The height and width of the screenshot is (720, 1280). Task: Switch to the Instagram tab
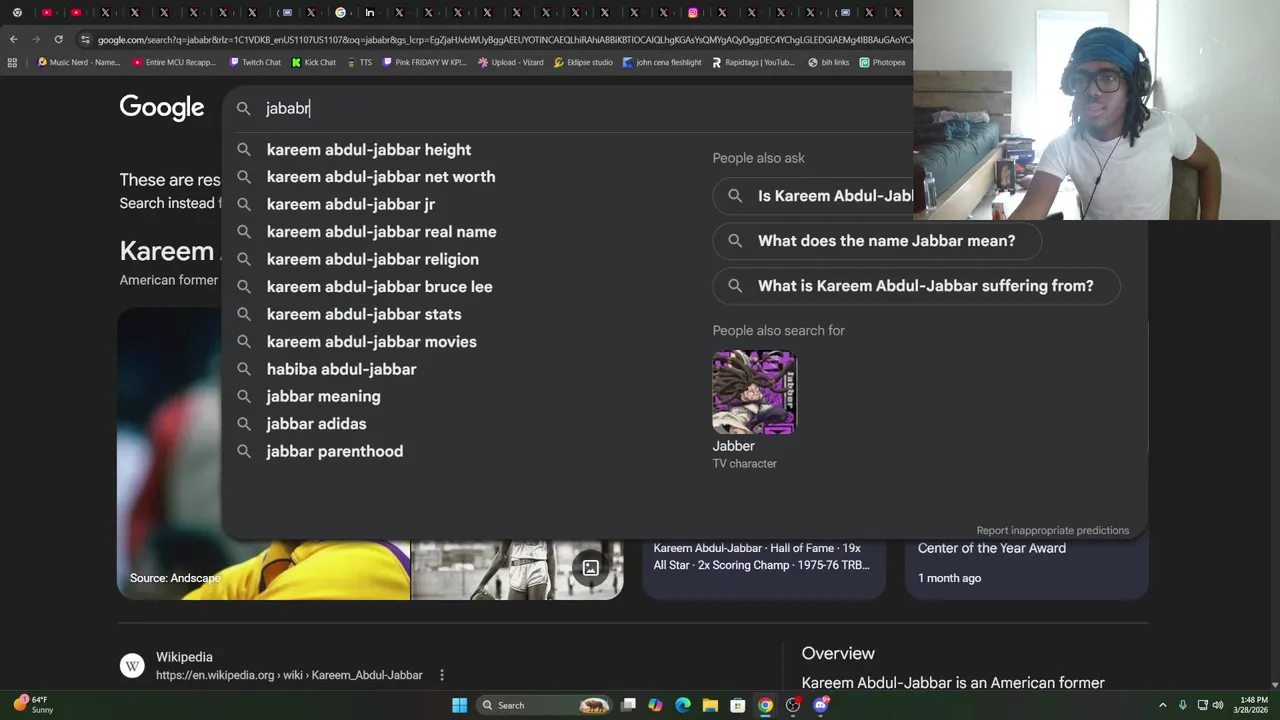pos(693,12)
